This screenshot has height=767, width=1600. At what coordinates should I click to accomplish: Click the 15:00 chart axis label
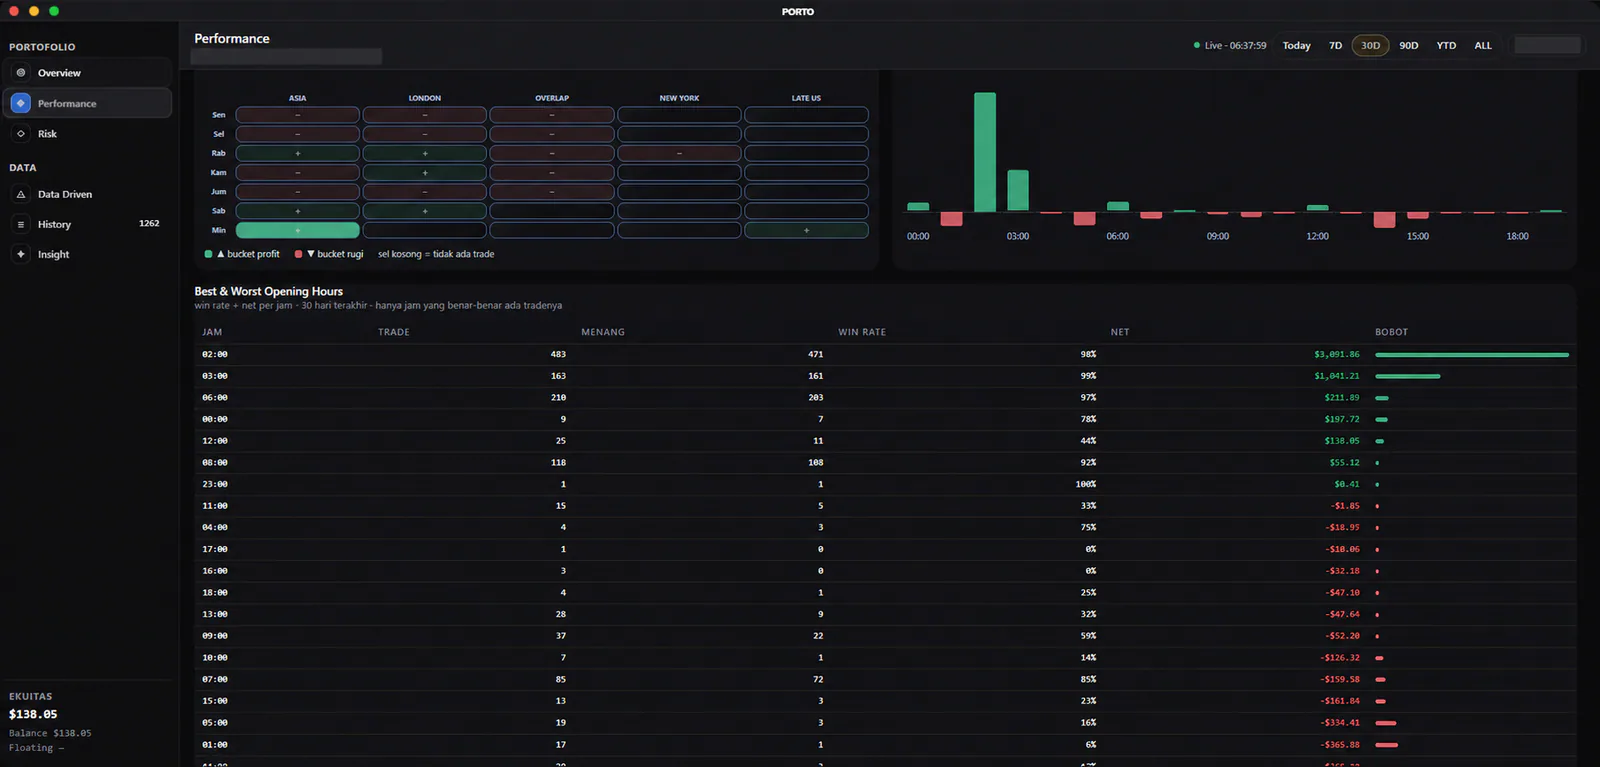point(1417,236)
